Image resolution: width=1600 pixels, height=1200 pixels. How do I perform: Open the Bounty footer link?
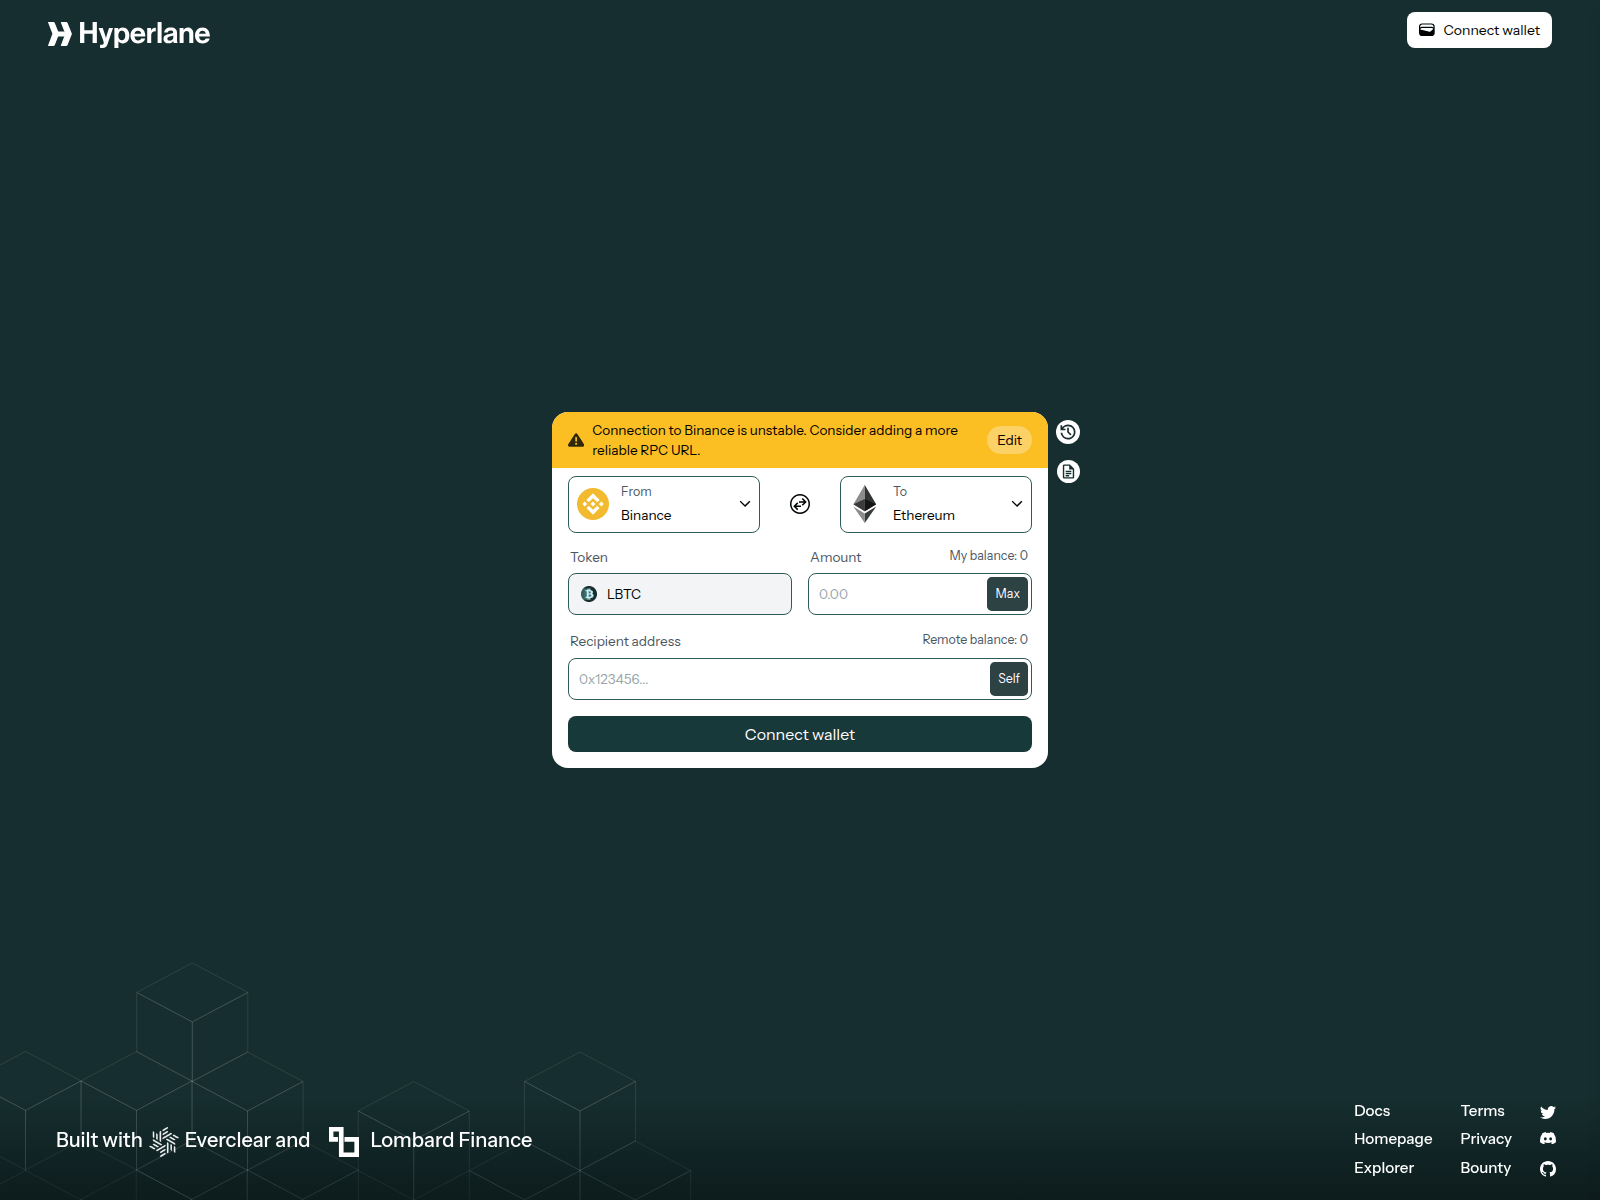(x=1485, y=1168)
